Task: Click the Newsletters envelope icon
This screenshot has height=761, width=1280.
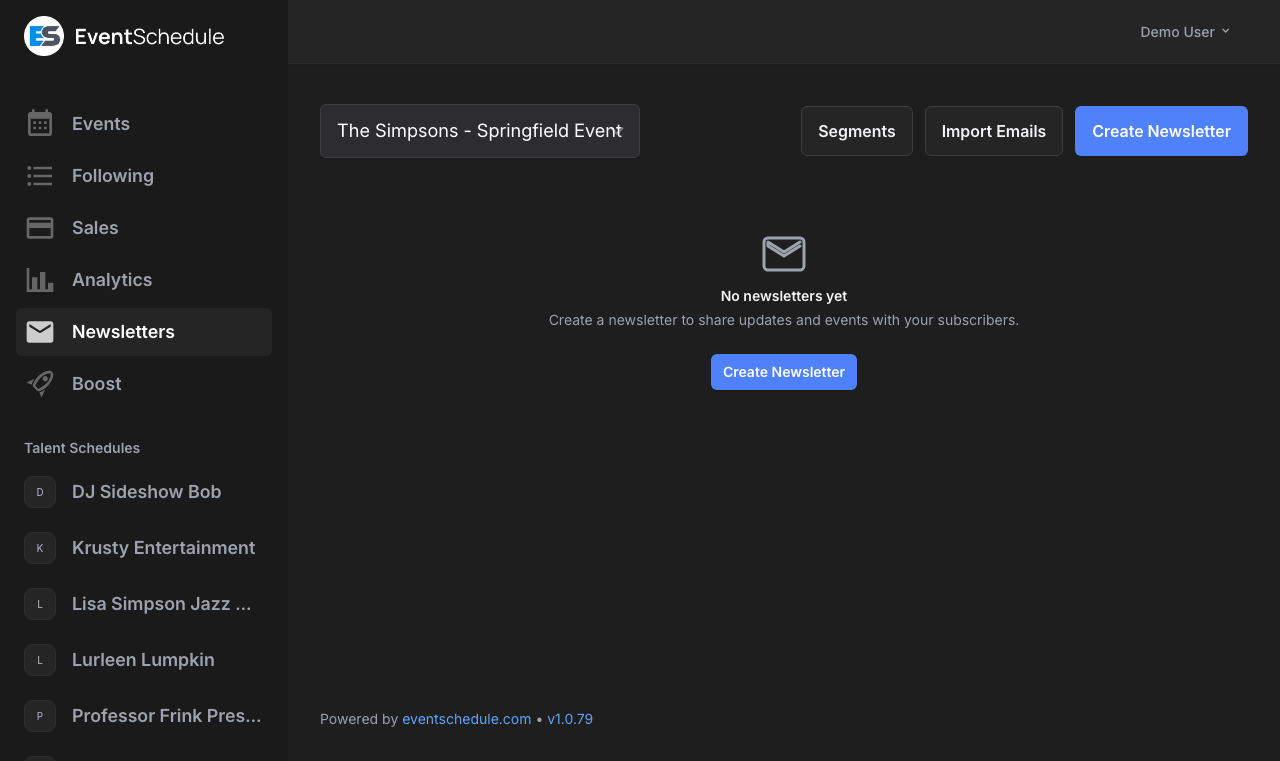Action: [40, 331]
